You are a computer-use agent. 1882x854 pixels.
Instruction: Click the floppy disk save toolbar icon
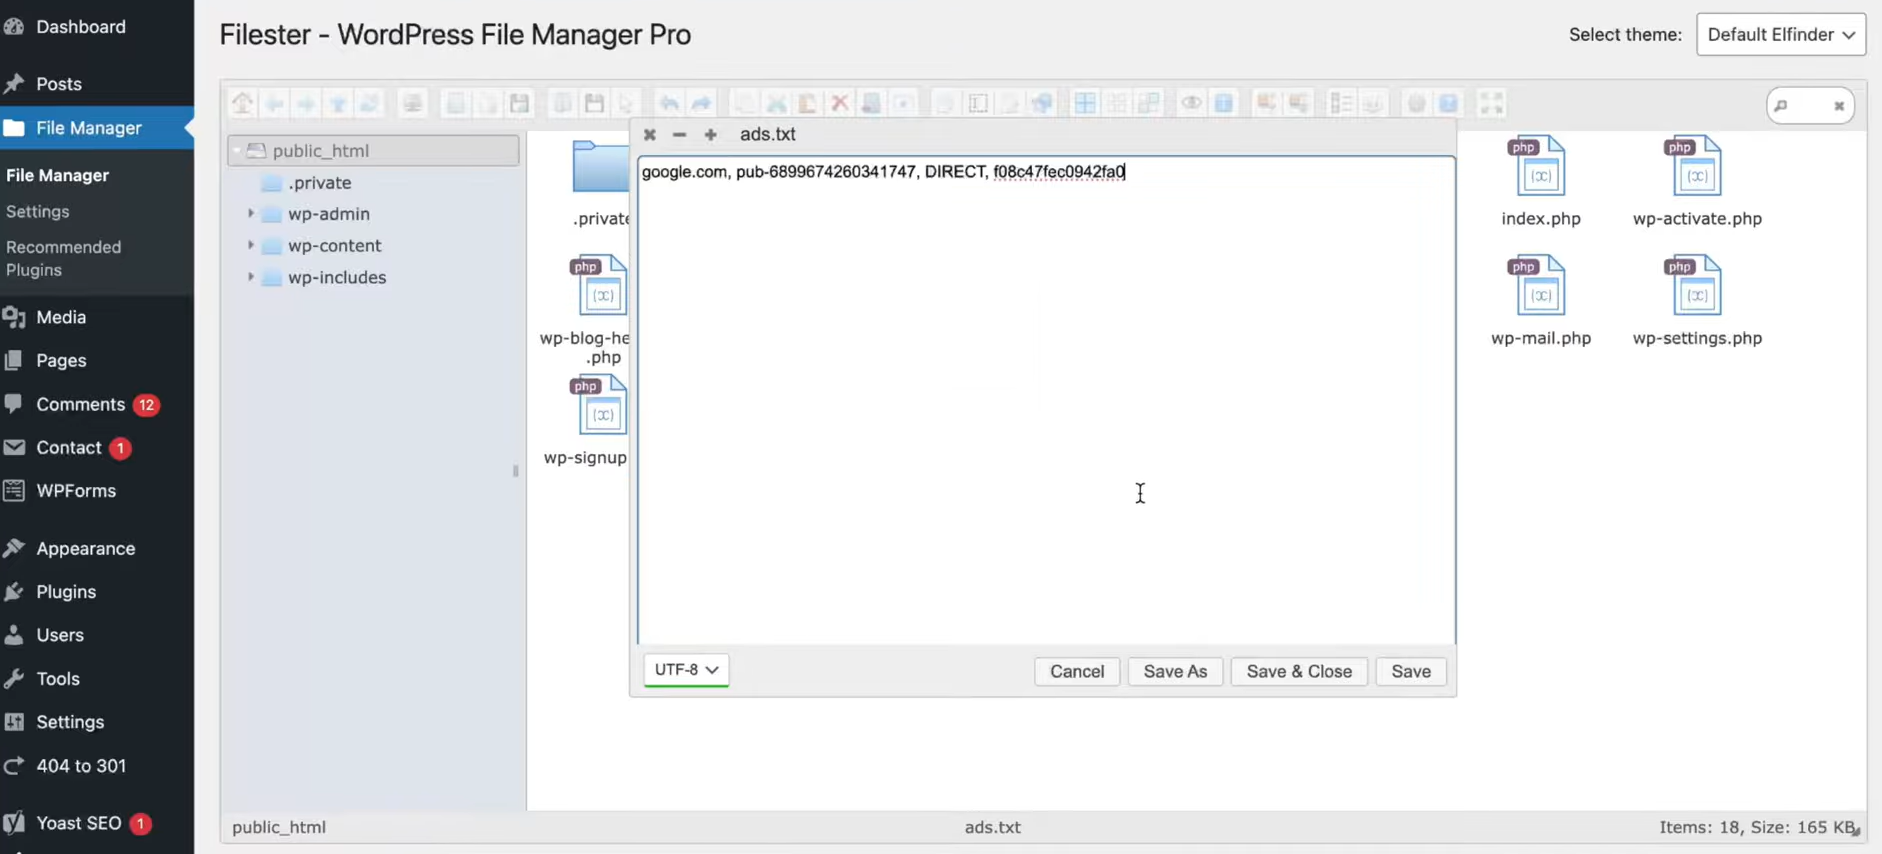click(519, 103)
